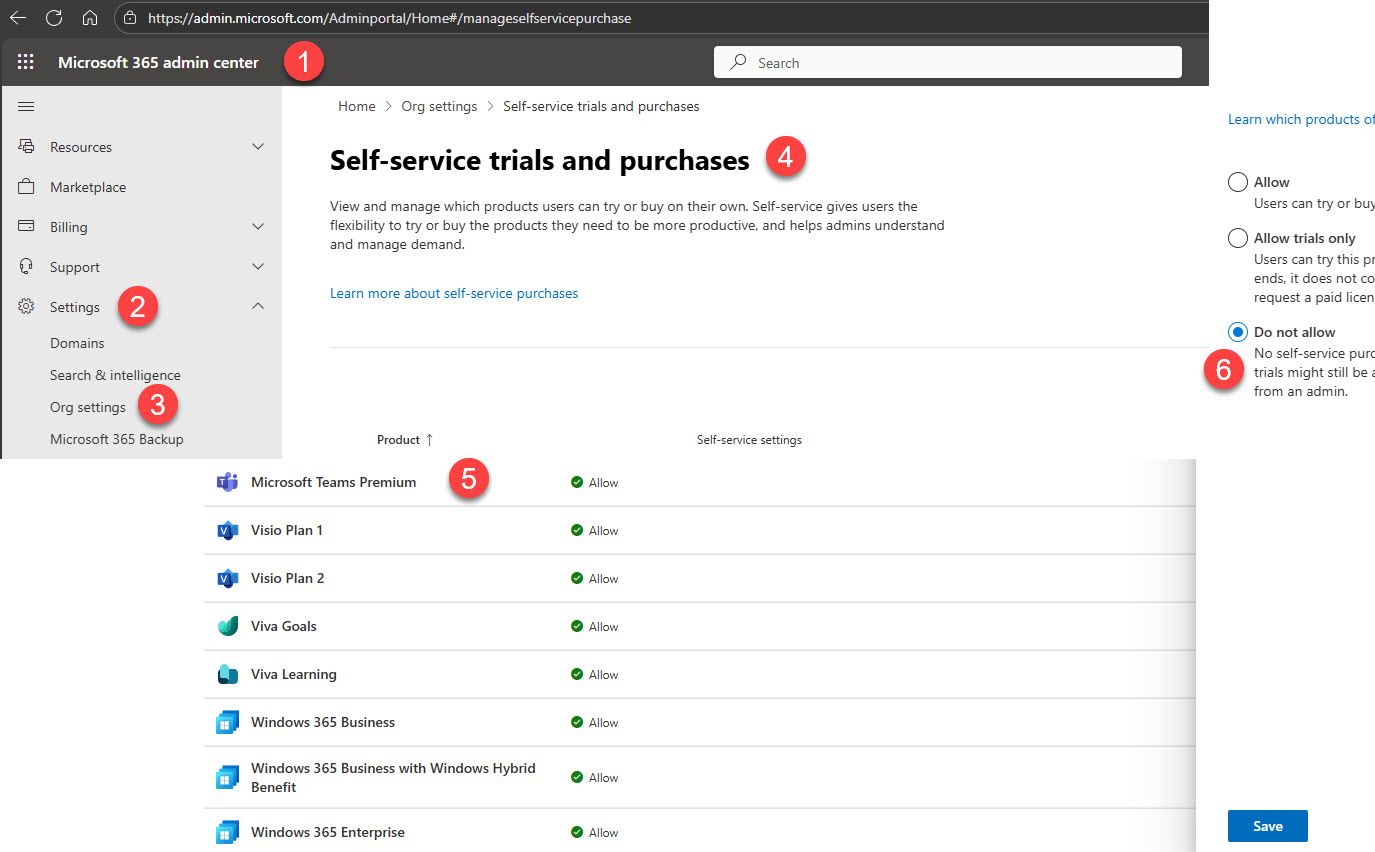Viewport: 1375px width, 852px height.
Task: Click the Home breadcrumb link
Action: click(x=356, y=106)
